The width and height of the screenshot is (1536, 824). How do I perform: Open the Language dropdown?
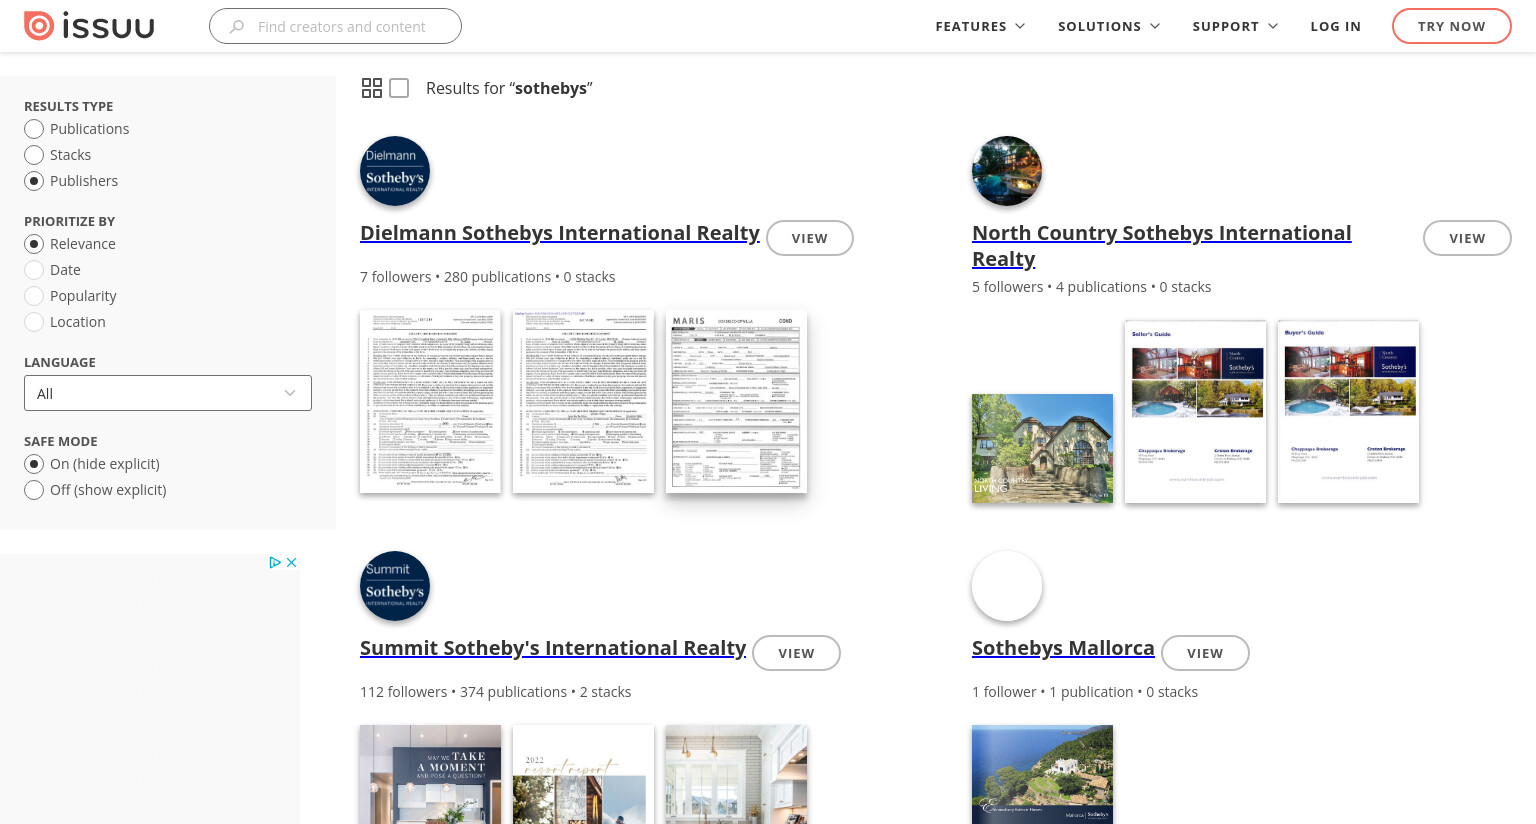click(168, 393)
